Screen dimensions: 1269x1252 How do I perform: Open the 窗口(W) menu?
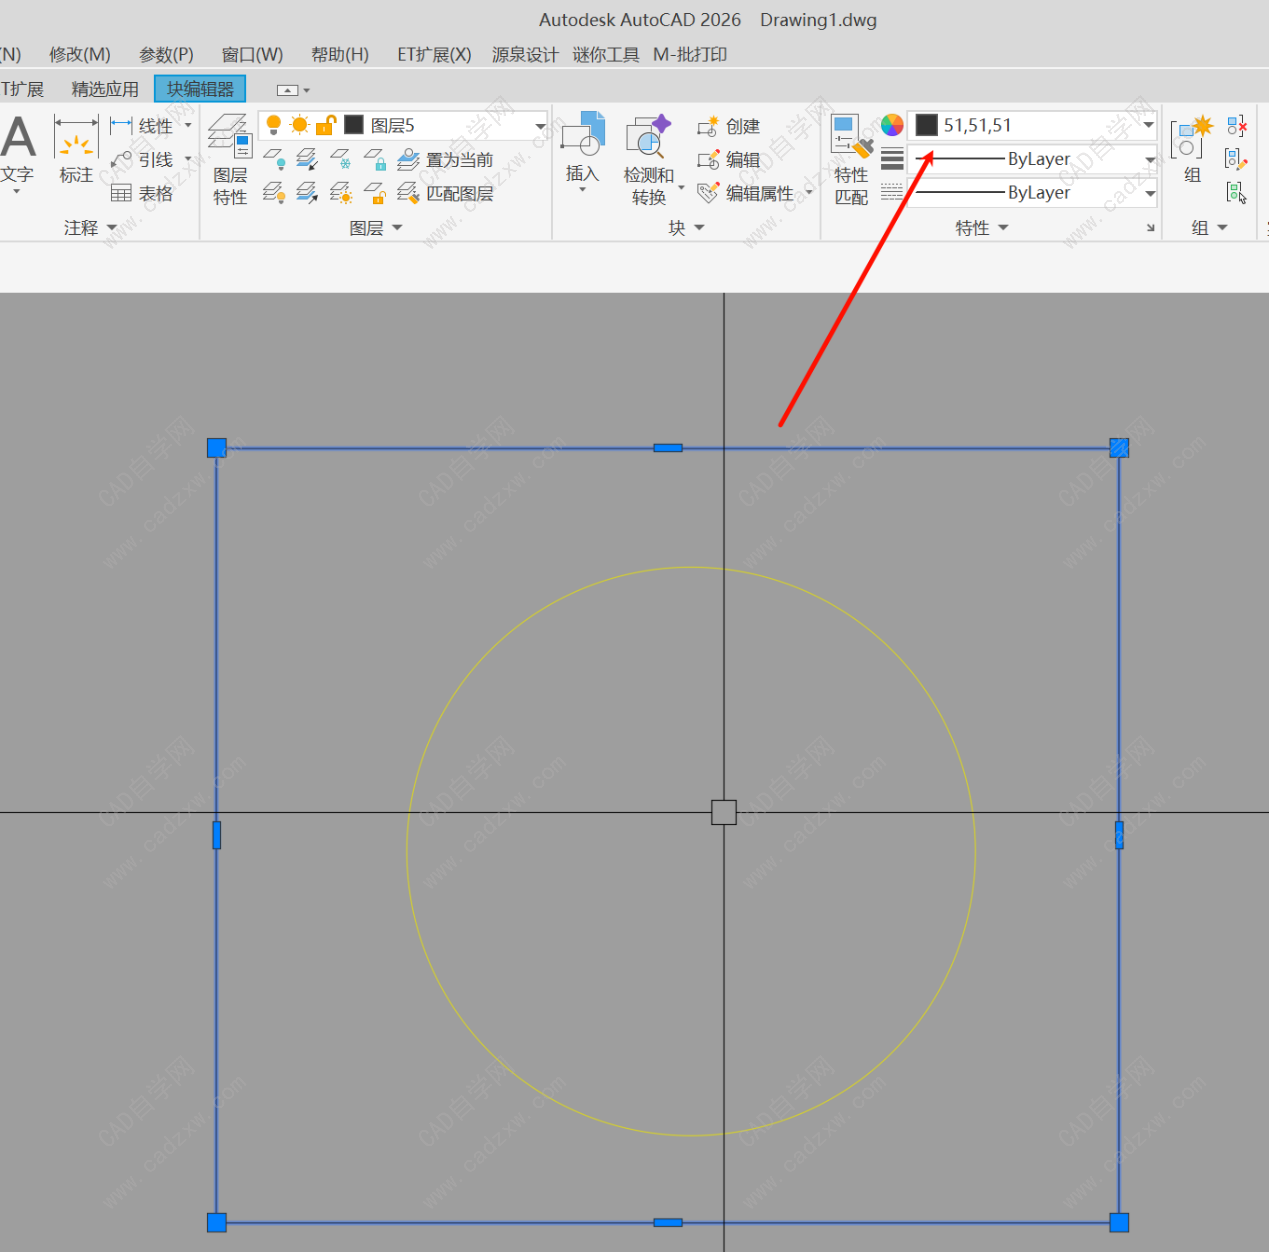click(x=252, y=54)
